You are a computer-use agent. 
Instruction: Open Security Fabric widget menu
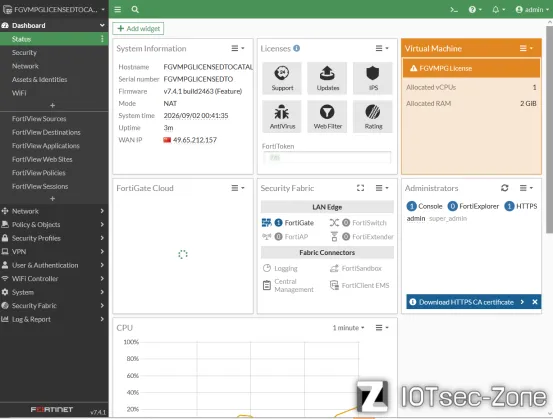(382, 188)
